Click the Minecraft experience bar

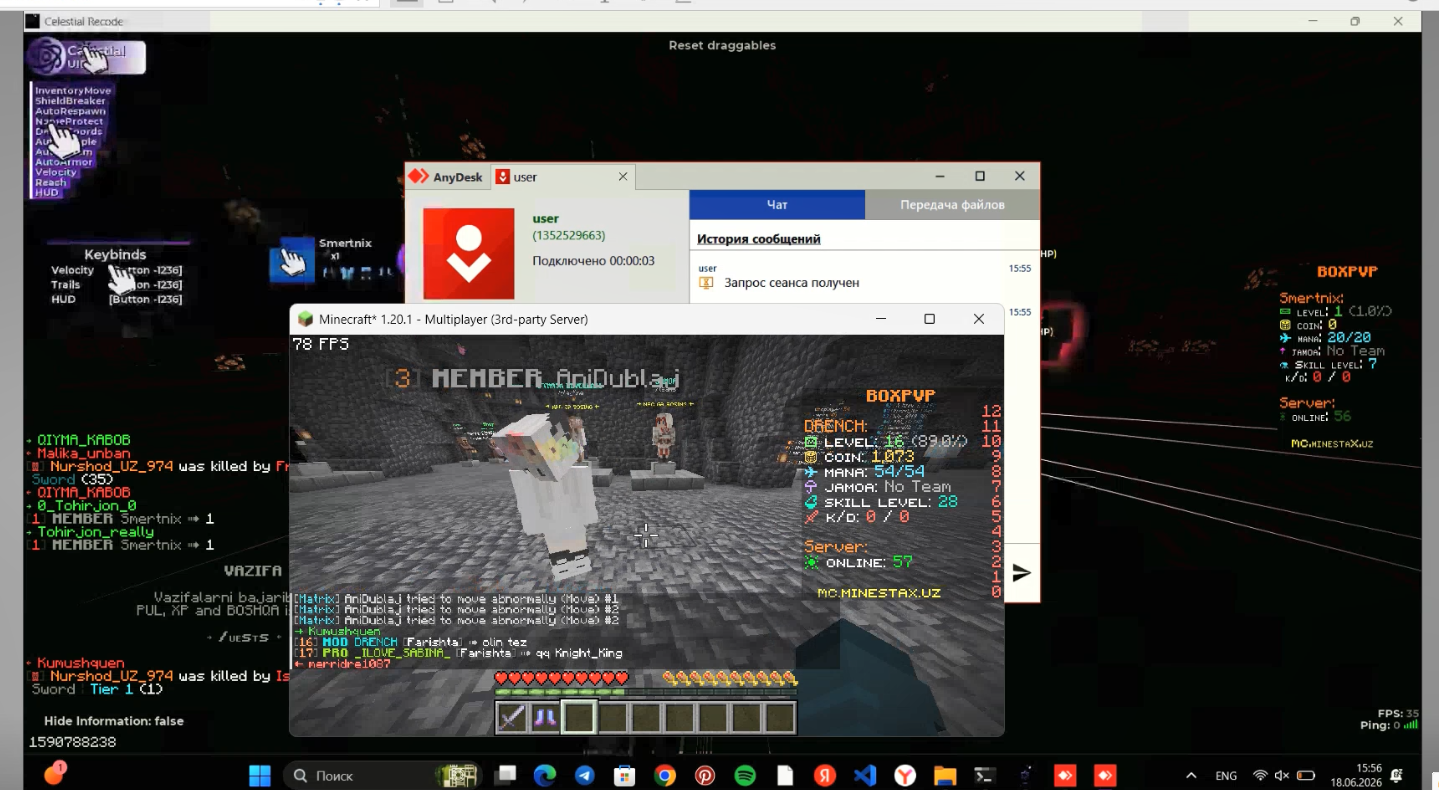(645, 692)
